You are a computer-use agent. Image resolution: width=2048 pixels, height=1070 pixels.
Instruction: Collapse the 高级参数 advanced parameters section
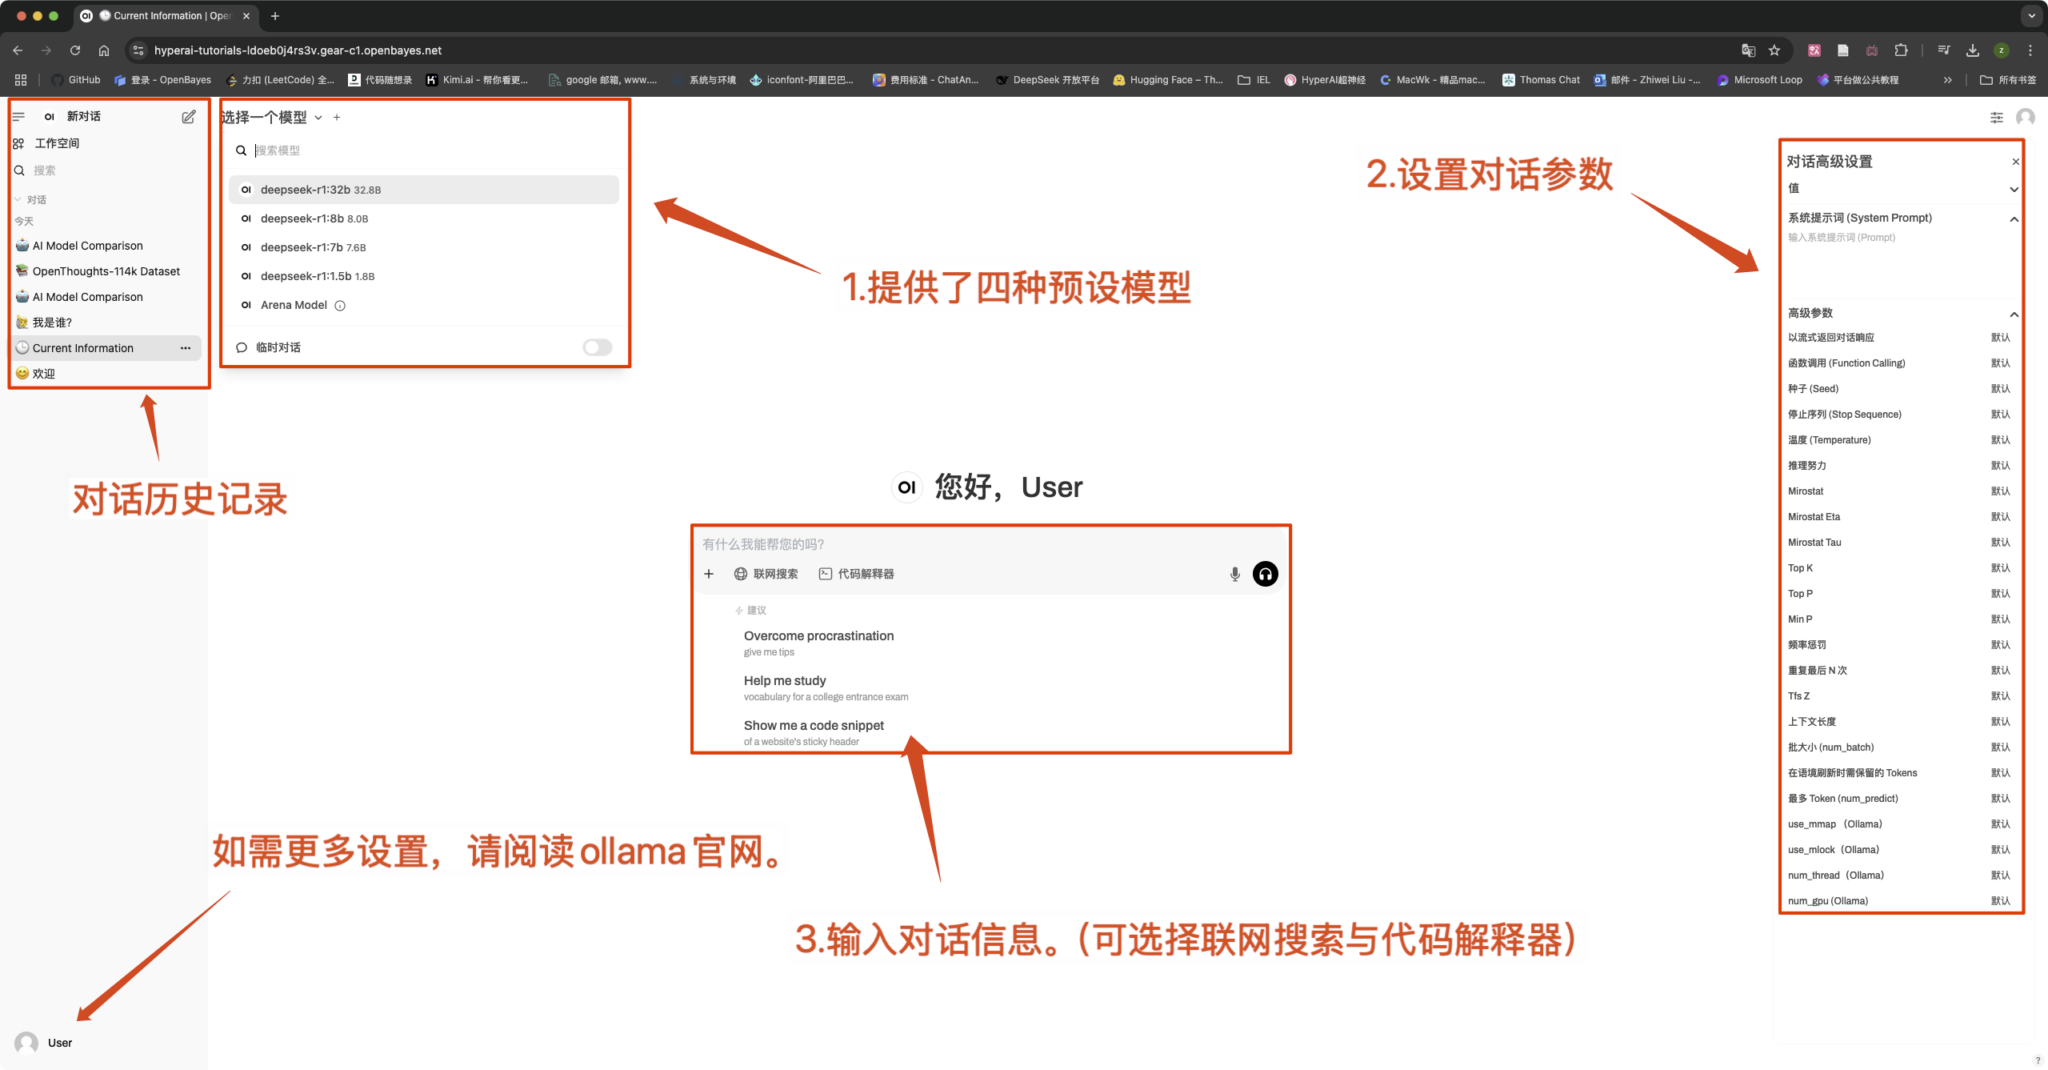(x=2014, y=313)
